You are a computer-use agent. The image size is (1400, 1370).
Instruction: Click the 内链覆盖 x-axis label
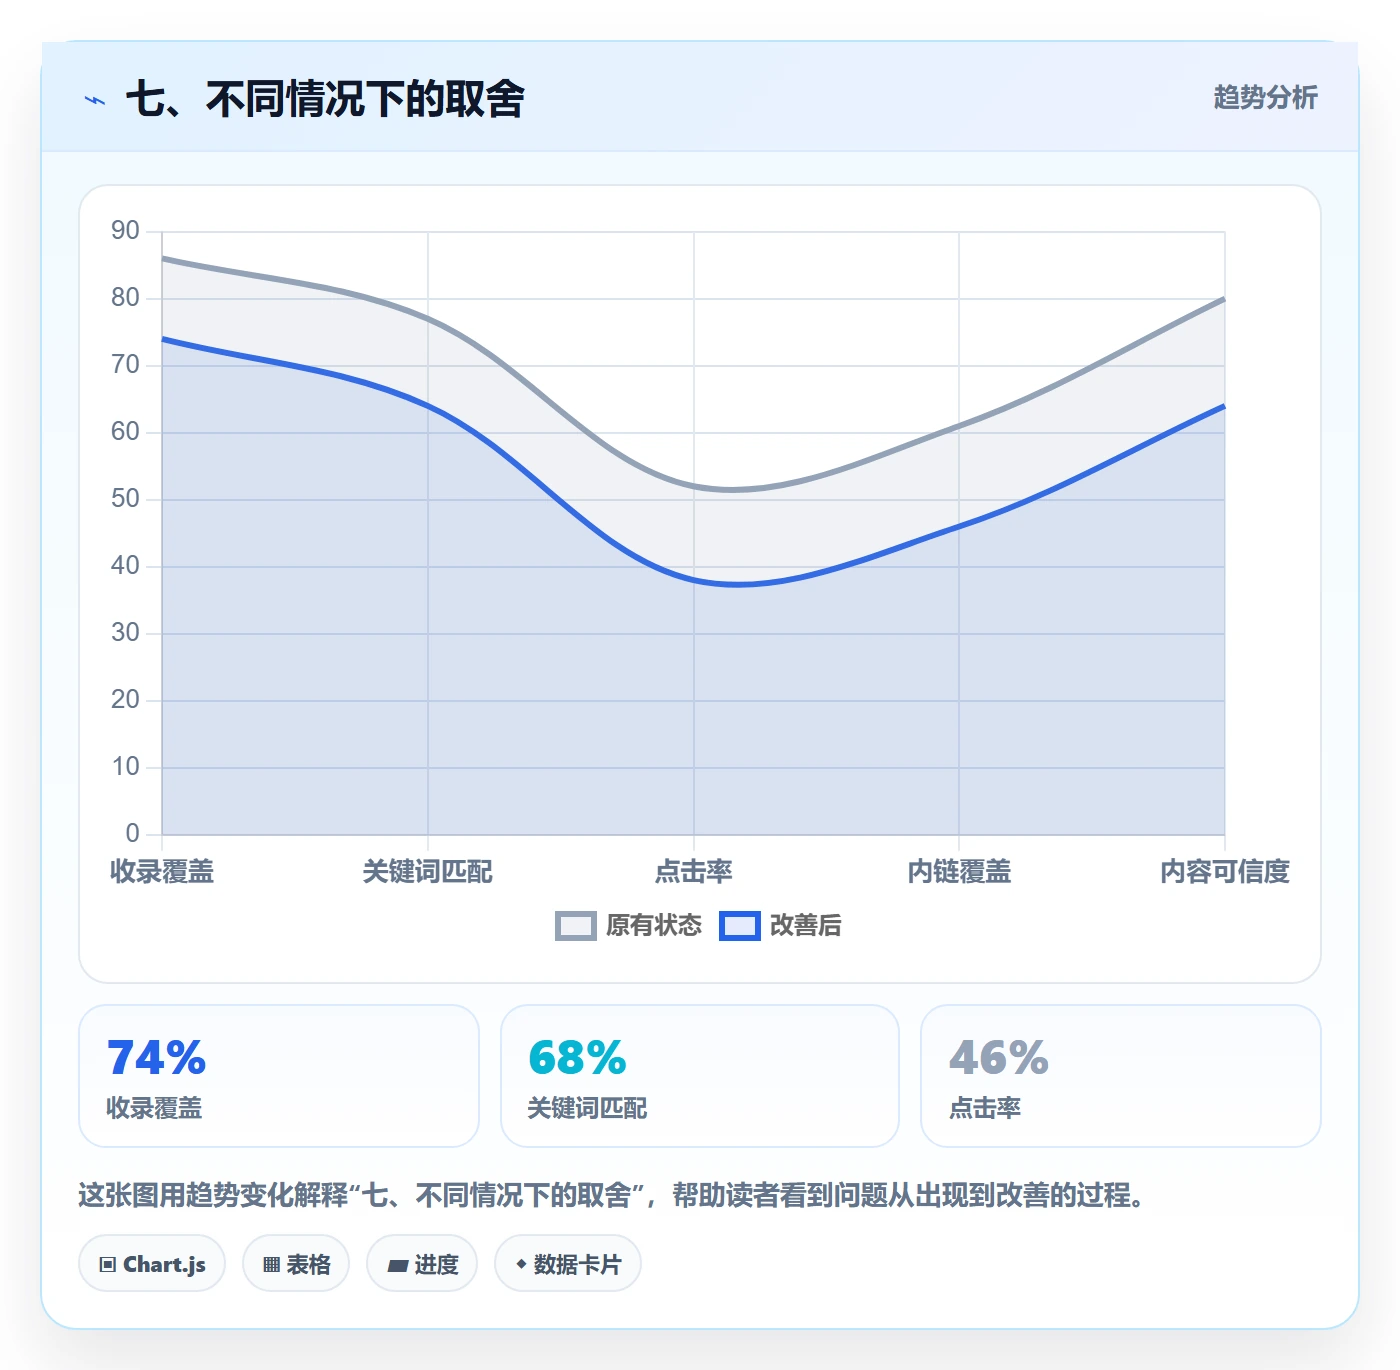tap(959, 872)
